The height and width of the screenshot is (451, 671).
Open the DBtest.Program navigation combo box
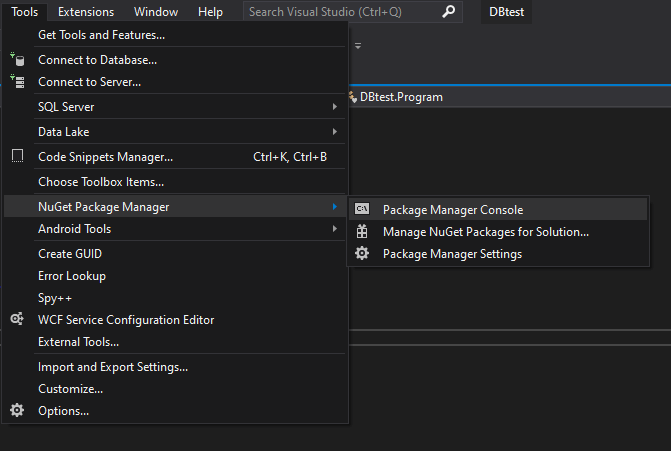(x=509, y=97)
